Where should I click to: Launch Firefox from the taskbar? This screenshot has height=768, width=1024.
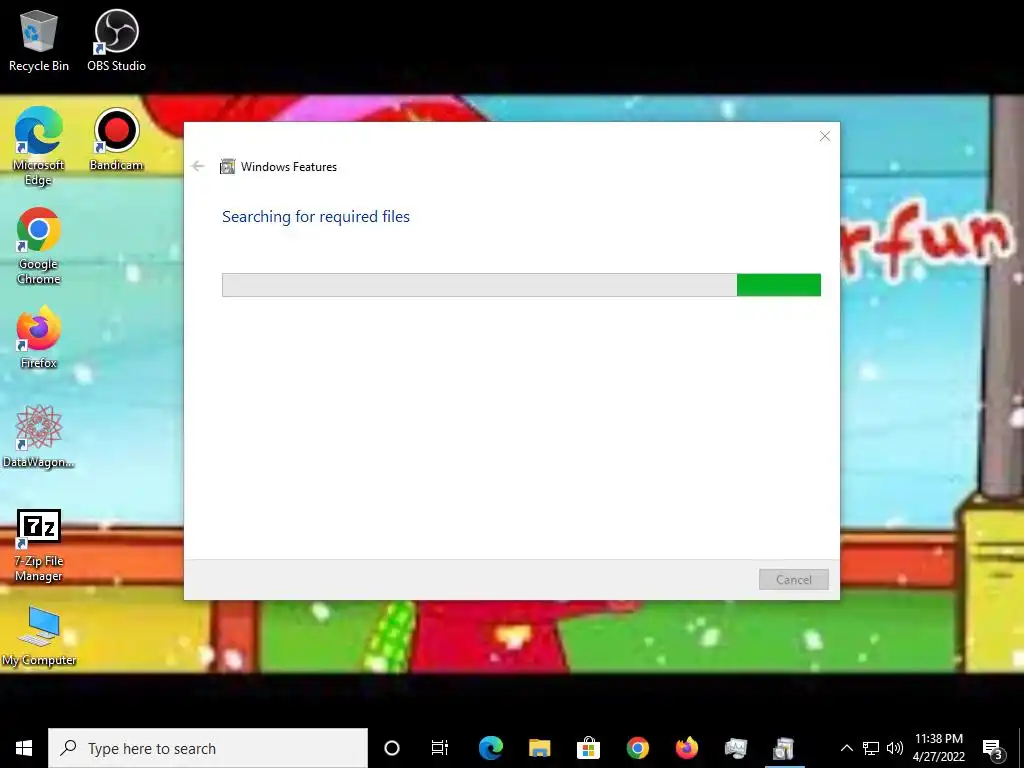[x=686, y=748]
